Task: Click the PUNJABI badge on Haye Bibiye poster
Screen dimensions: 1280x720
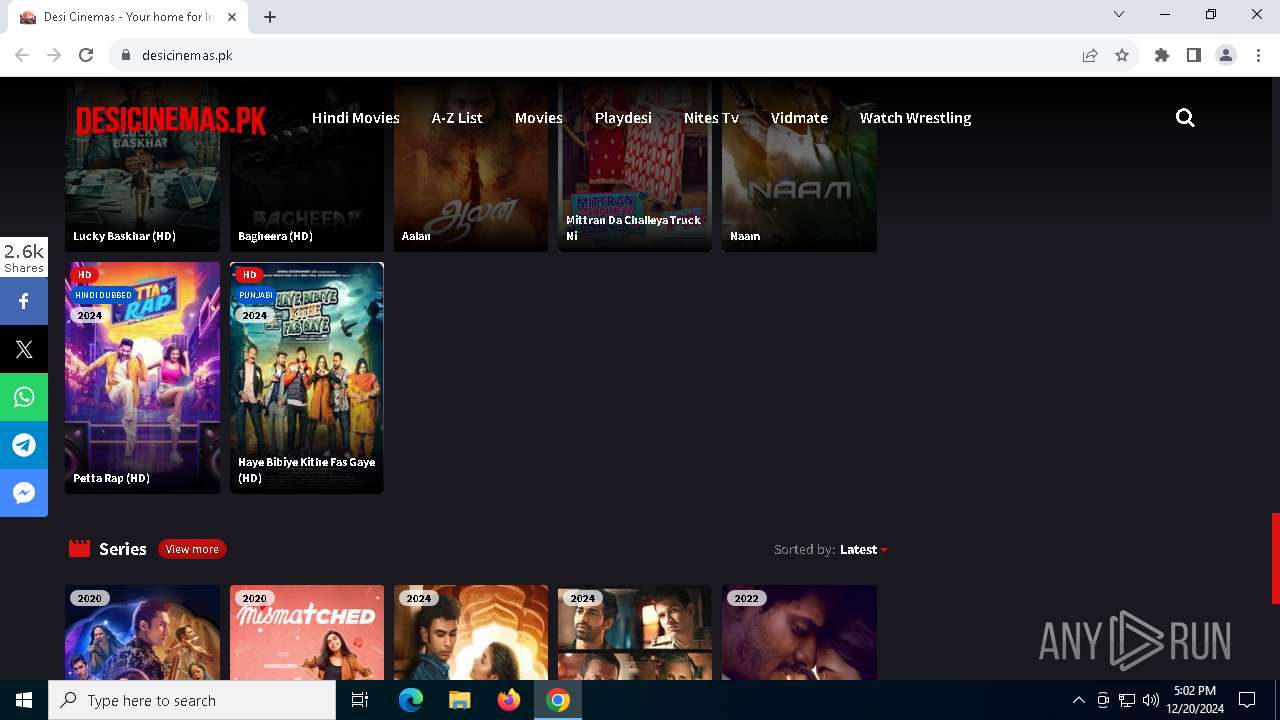Action: pos(256,295)
